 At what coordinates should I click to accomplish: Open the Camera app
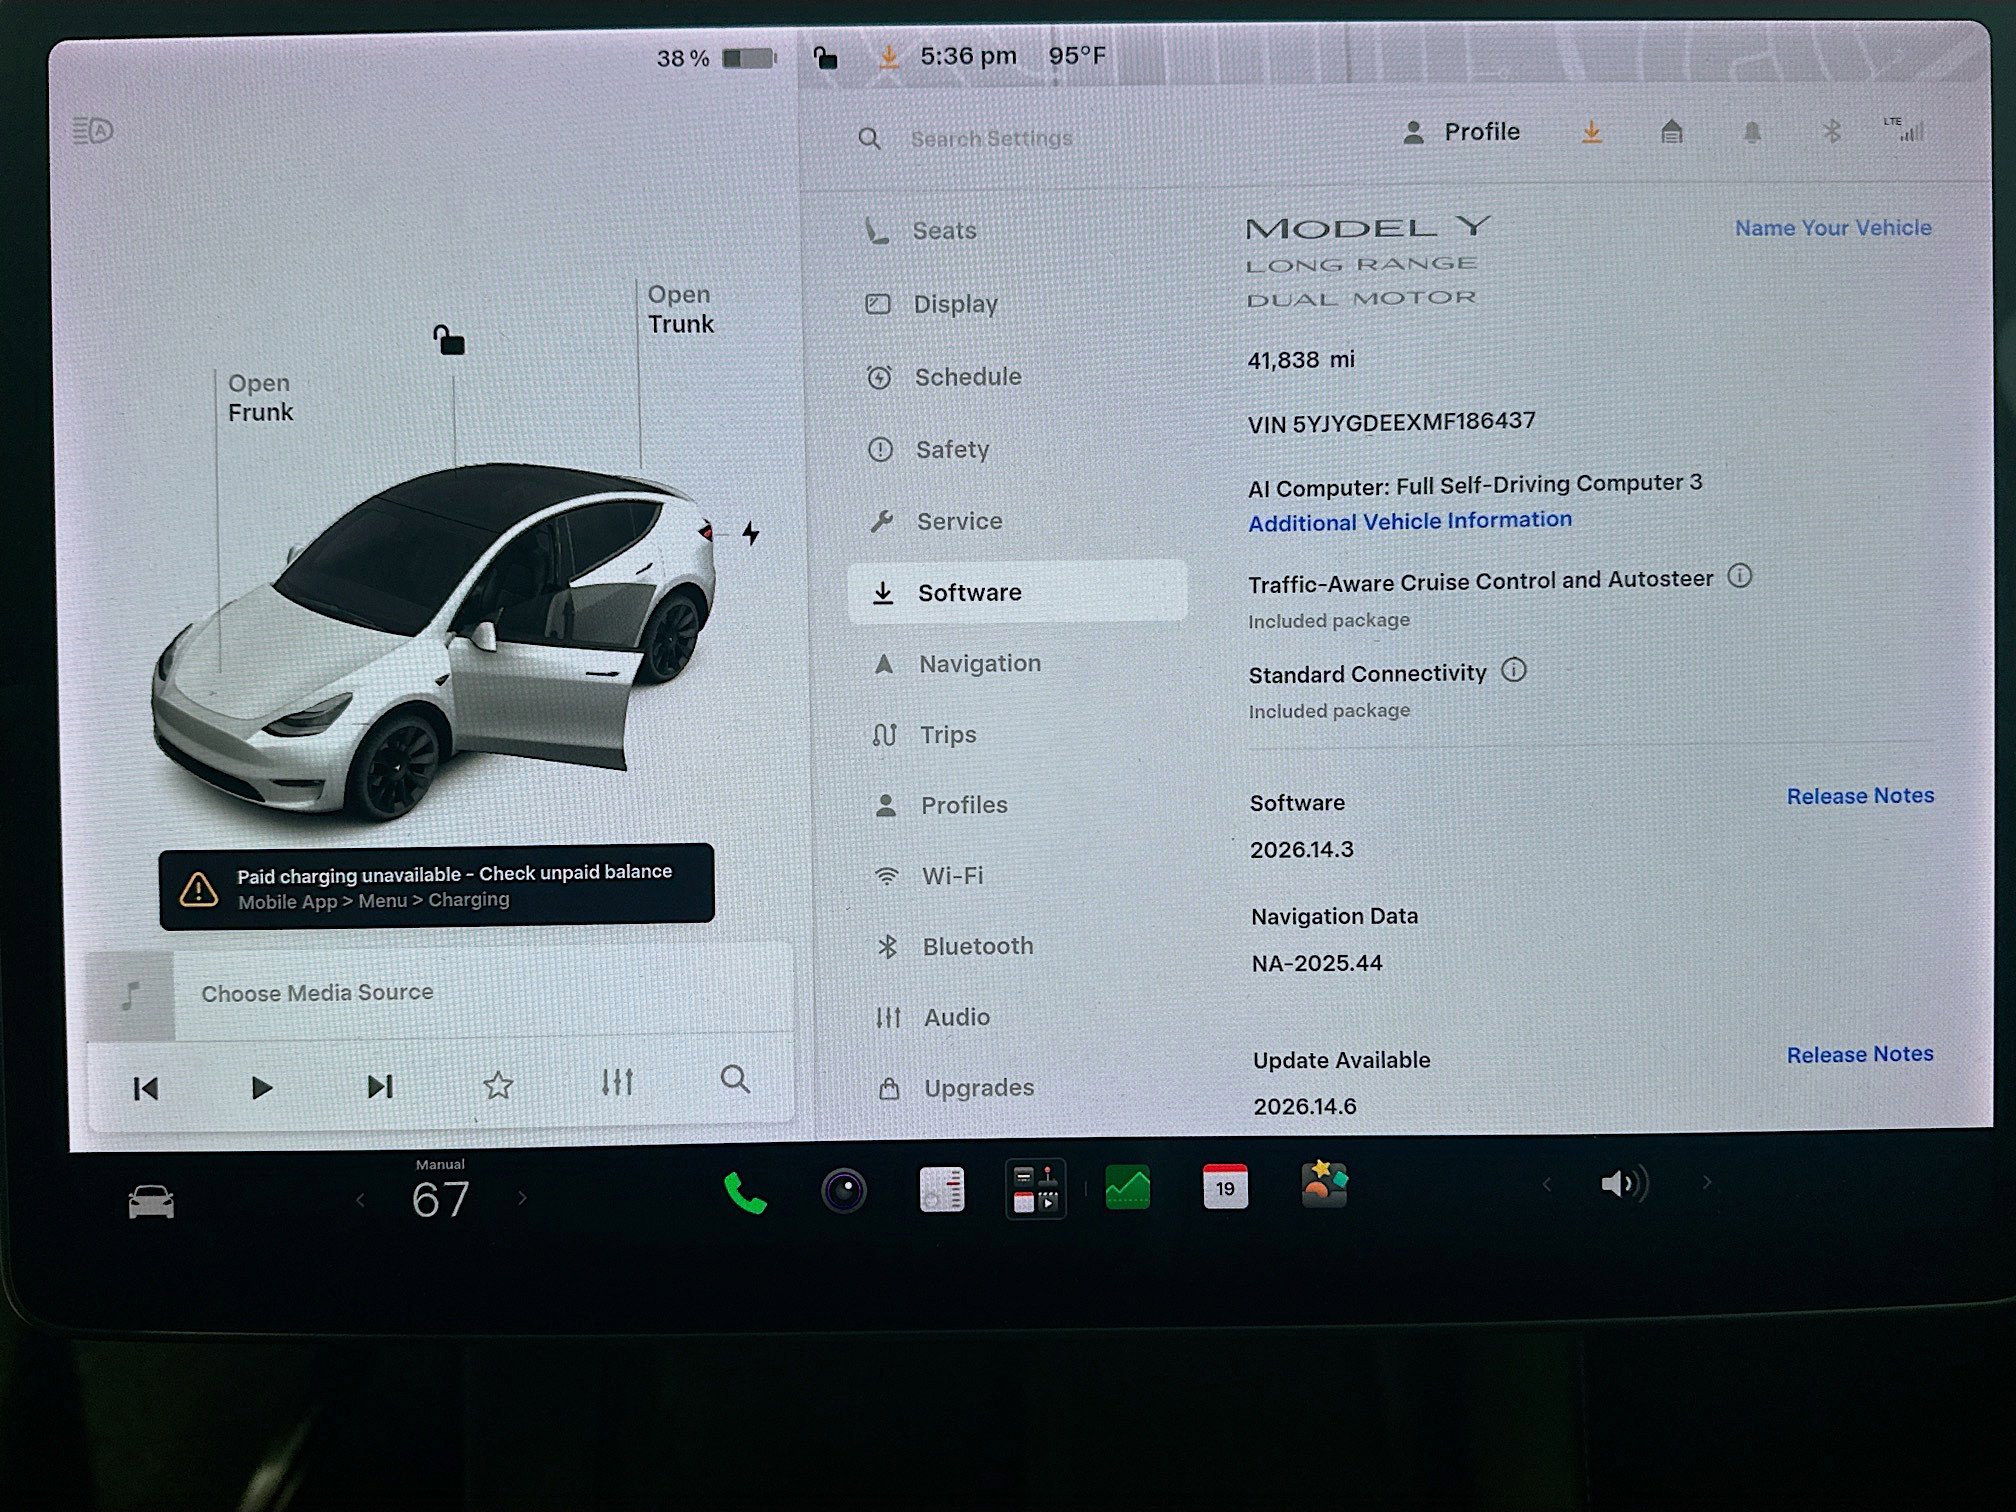pos(843,1191)
